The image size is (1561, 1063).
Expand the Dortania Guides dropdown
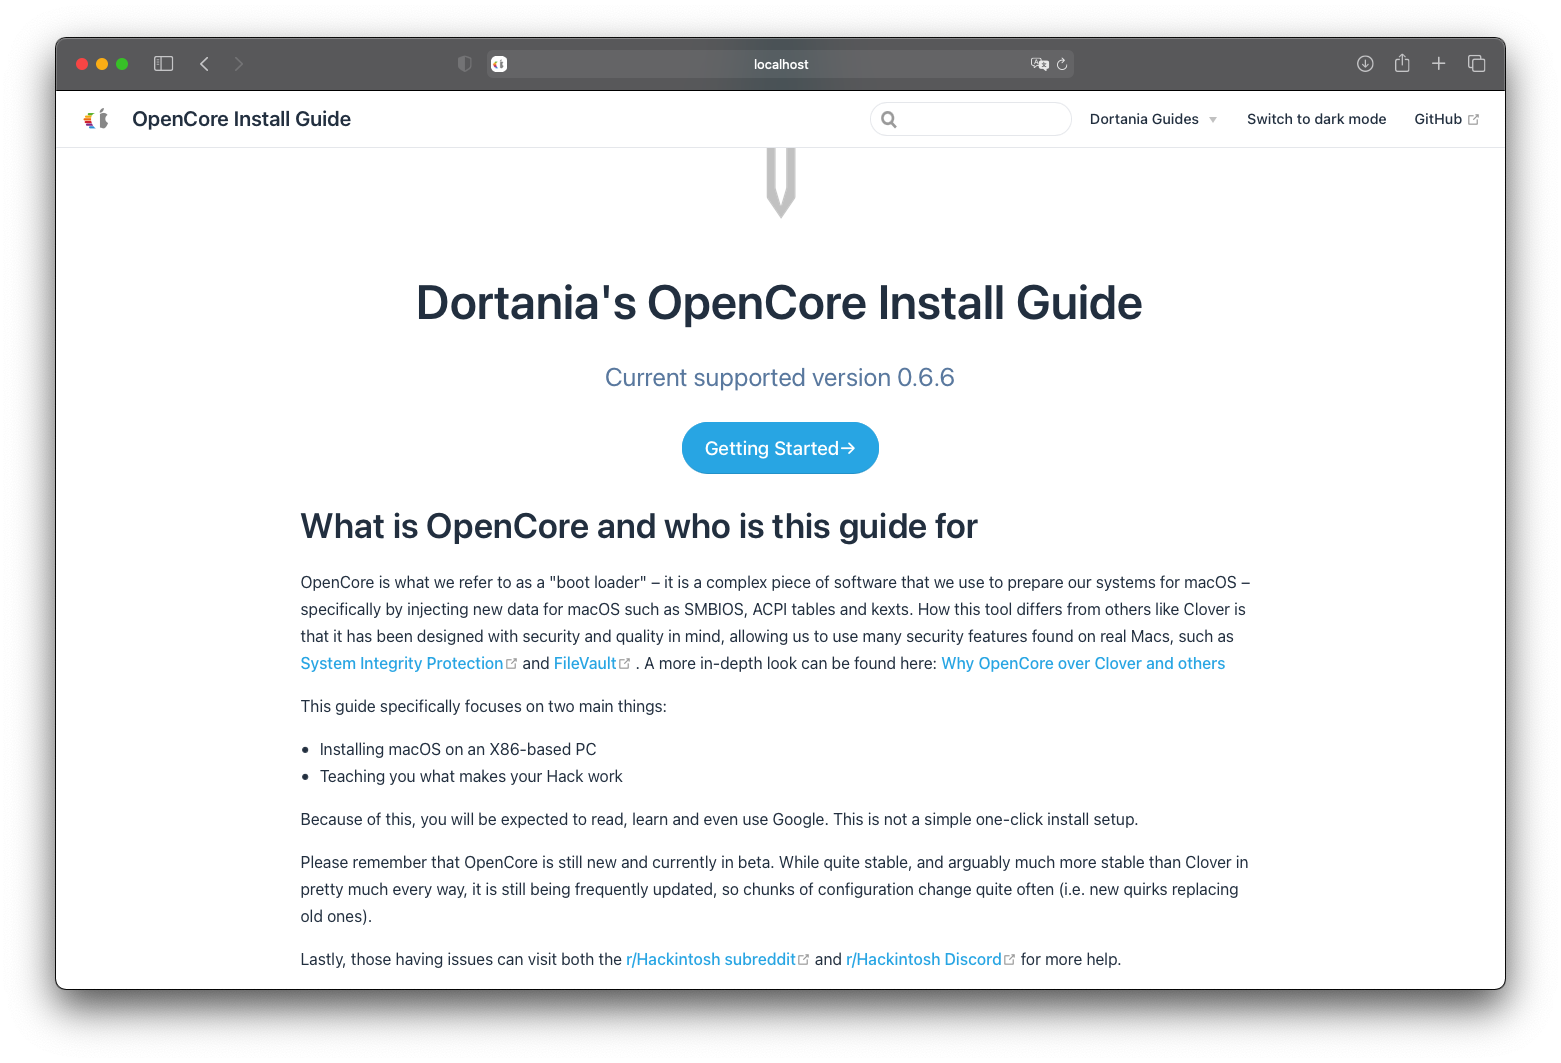1153,119
